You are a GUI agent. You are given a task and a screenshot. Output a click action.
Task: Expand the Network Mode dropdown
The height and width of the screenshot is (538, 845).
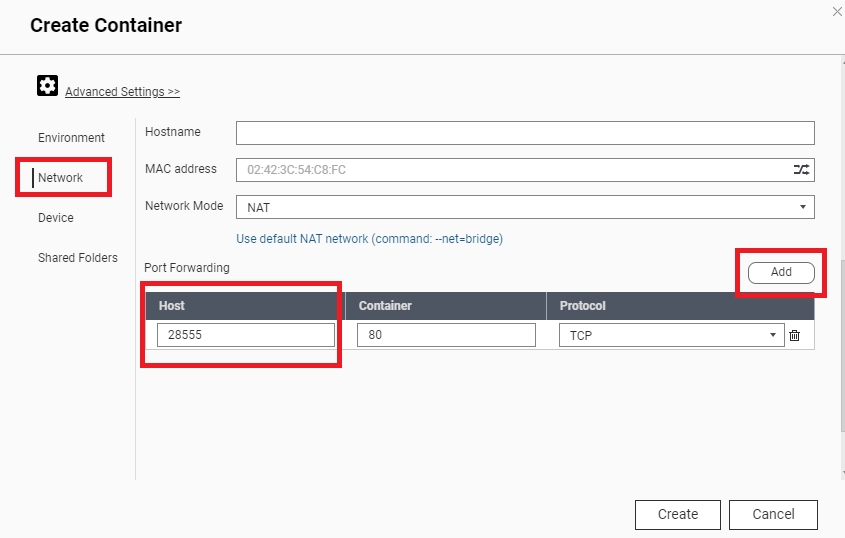(525, 207)
